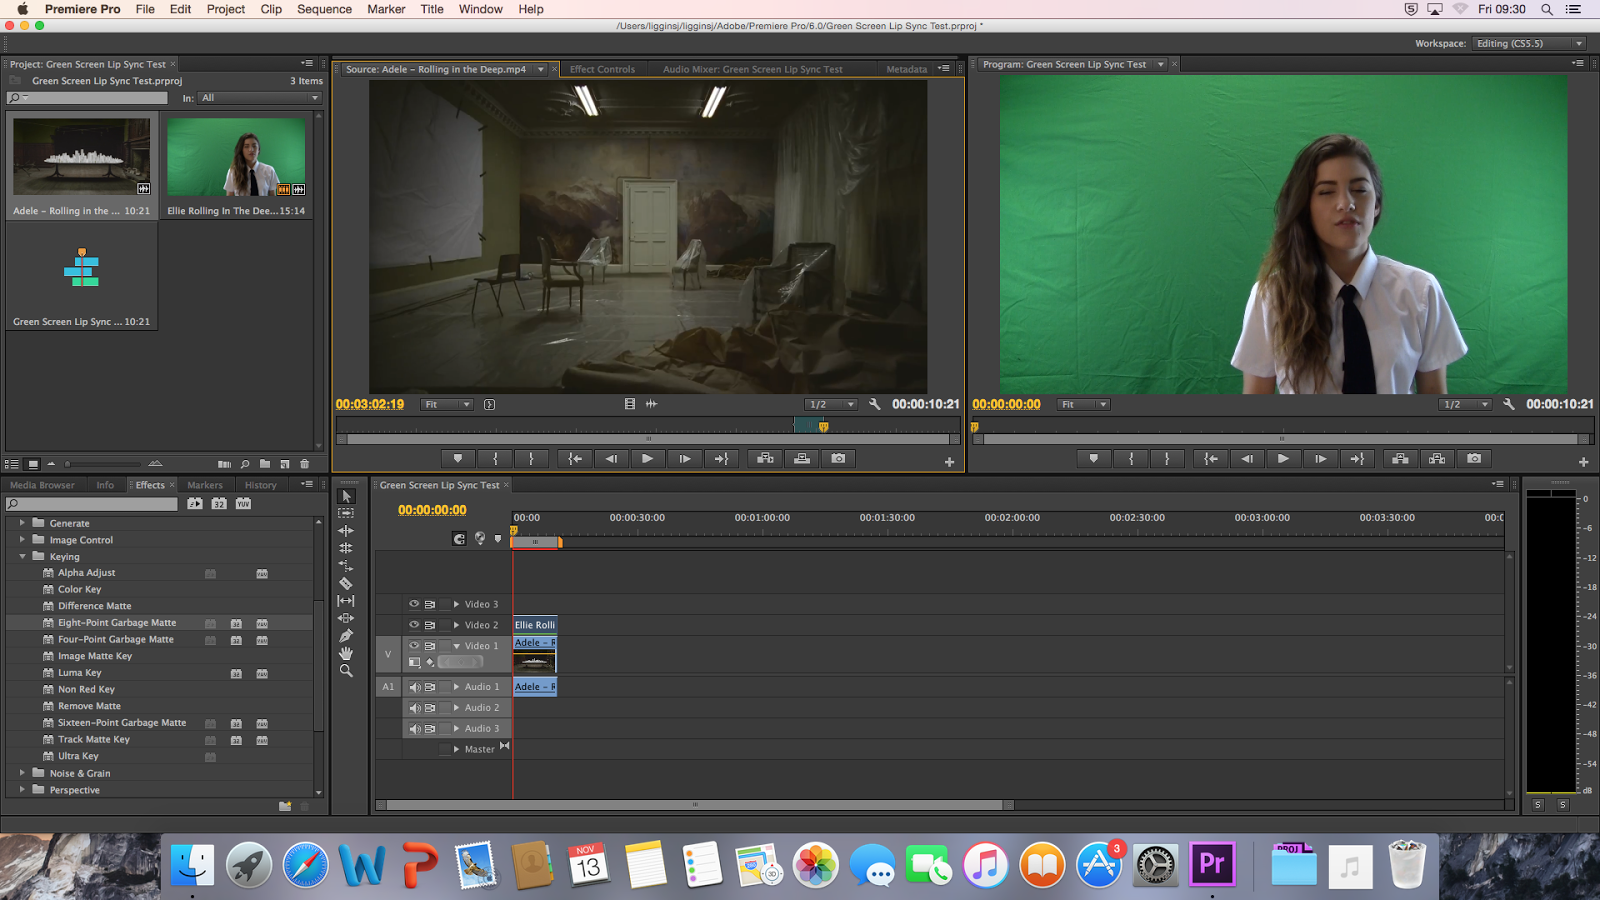
Task: Hide the Video 2 track with its eye toggle
Action: (x=413, y=624)
